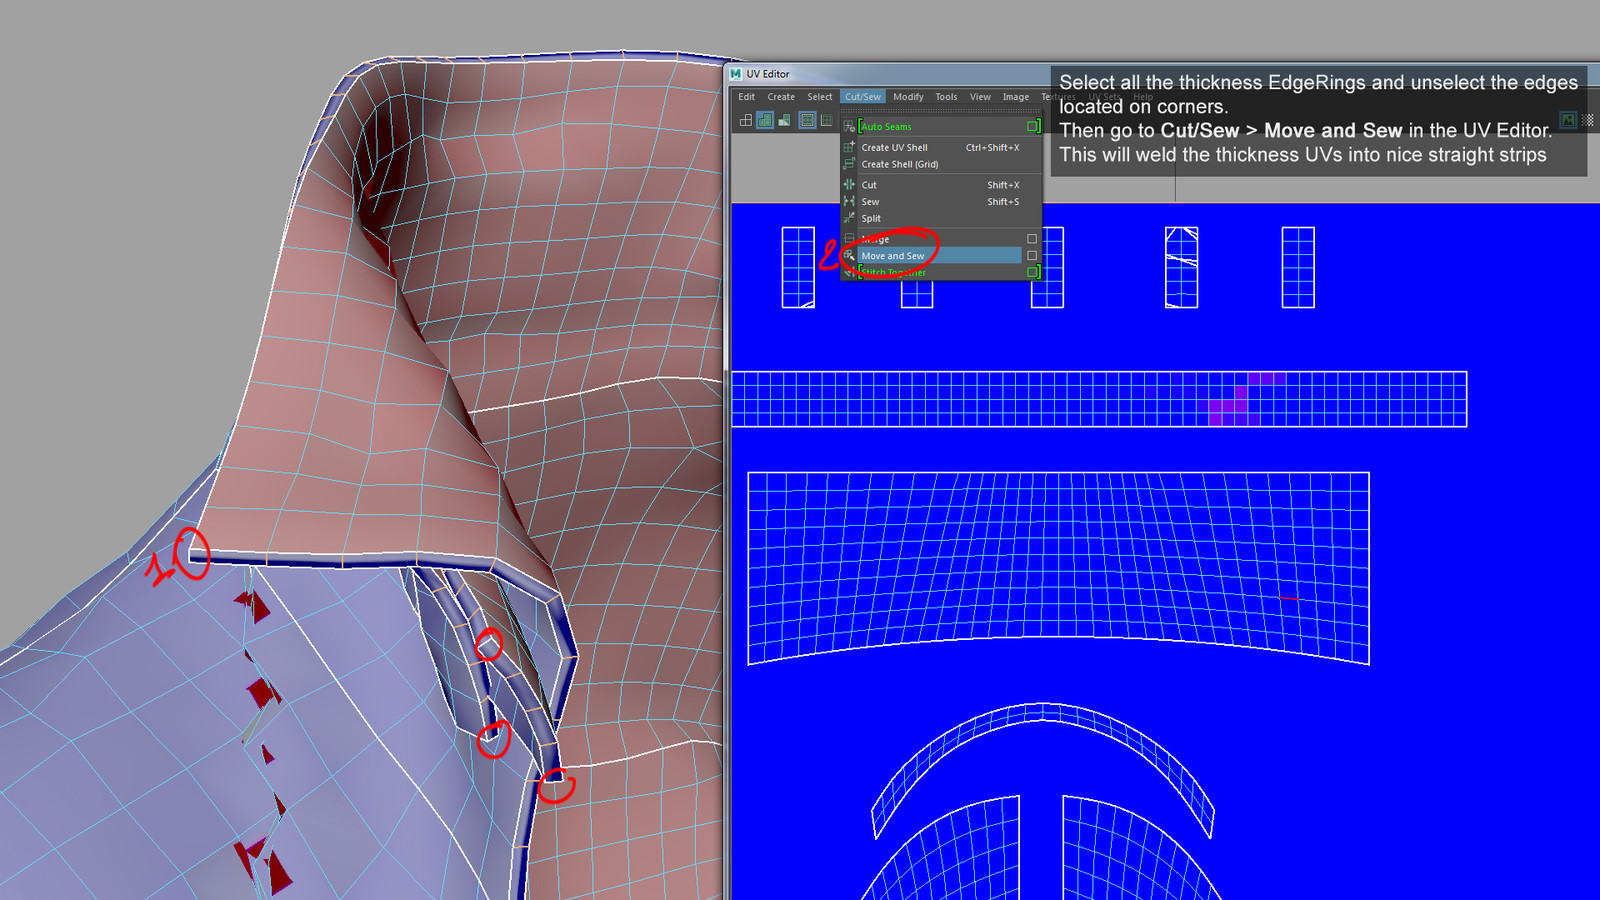Close the highlighted Cut/Sew menu
The height and width of the screenshot is (900, 1600).
tap(863, 97)
